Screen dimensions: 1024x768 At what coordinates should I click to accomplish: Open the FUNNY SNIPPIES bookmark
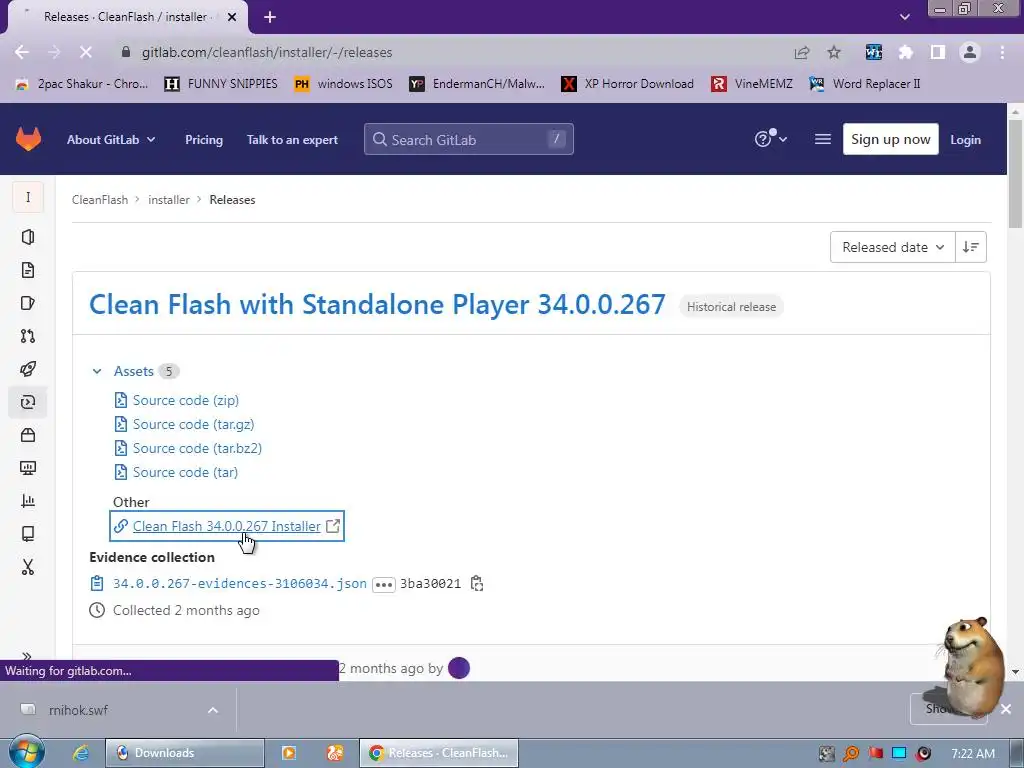pyautogui.click(x=221, y=84)
